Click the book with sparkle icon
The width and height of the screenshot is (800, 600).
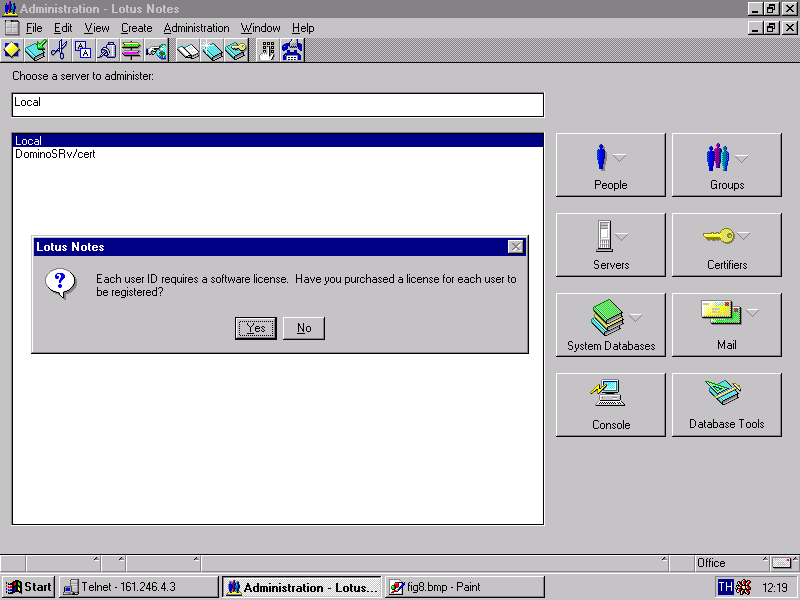pos(212,51)
